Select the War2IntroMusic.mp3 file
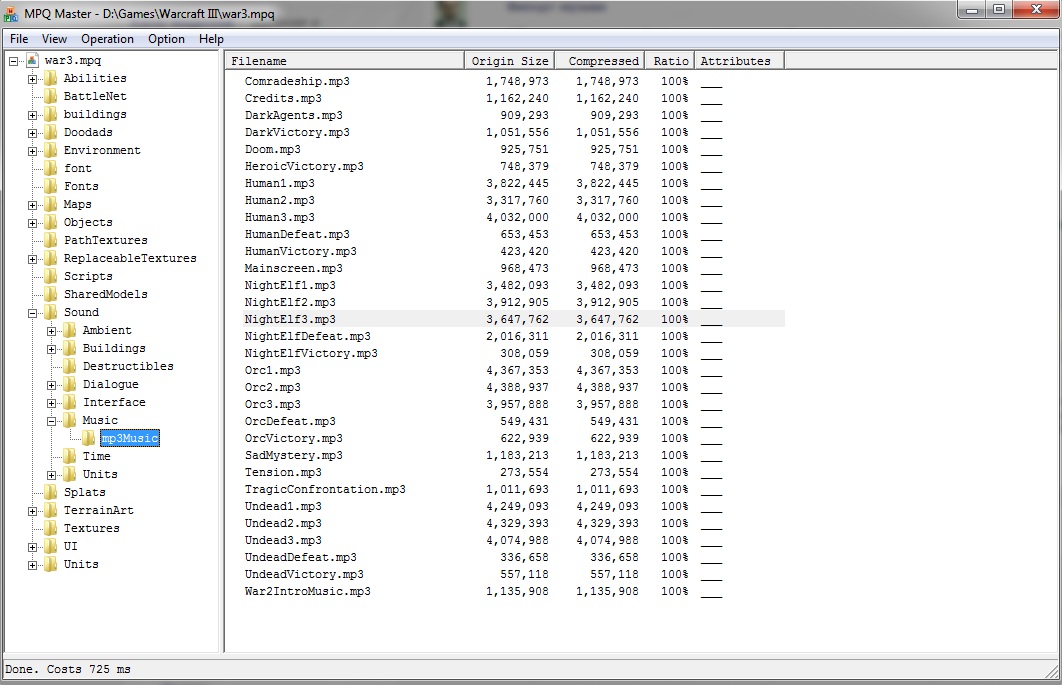 pos(307,591)
